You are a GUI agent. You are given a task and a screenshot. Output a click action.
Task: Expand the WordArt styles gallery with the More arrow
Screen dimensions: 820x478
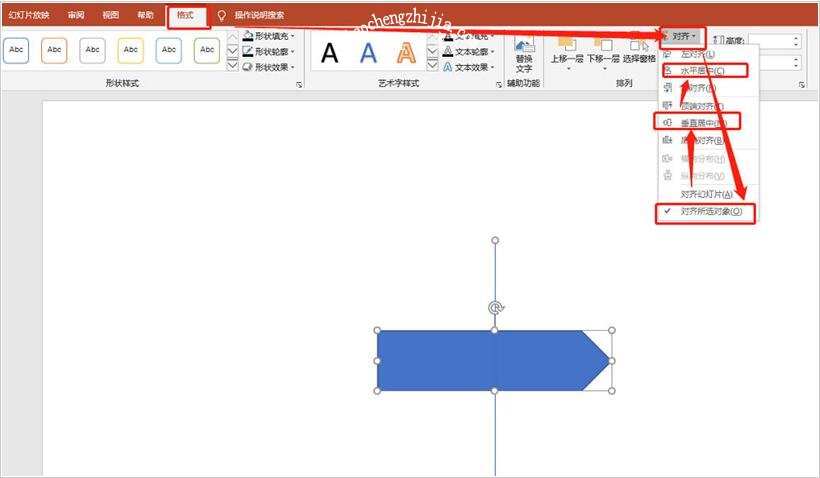pos(432,65)
